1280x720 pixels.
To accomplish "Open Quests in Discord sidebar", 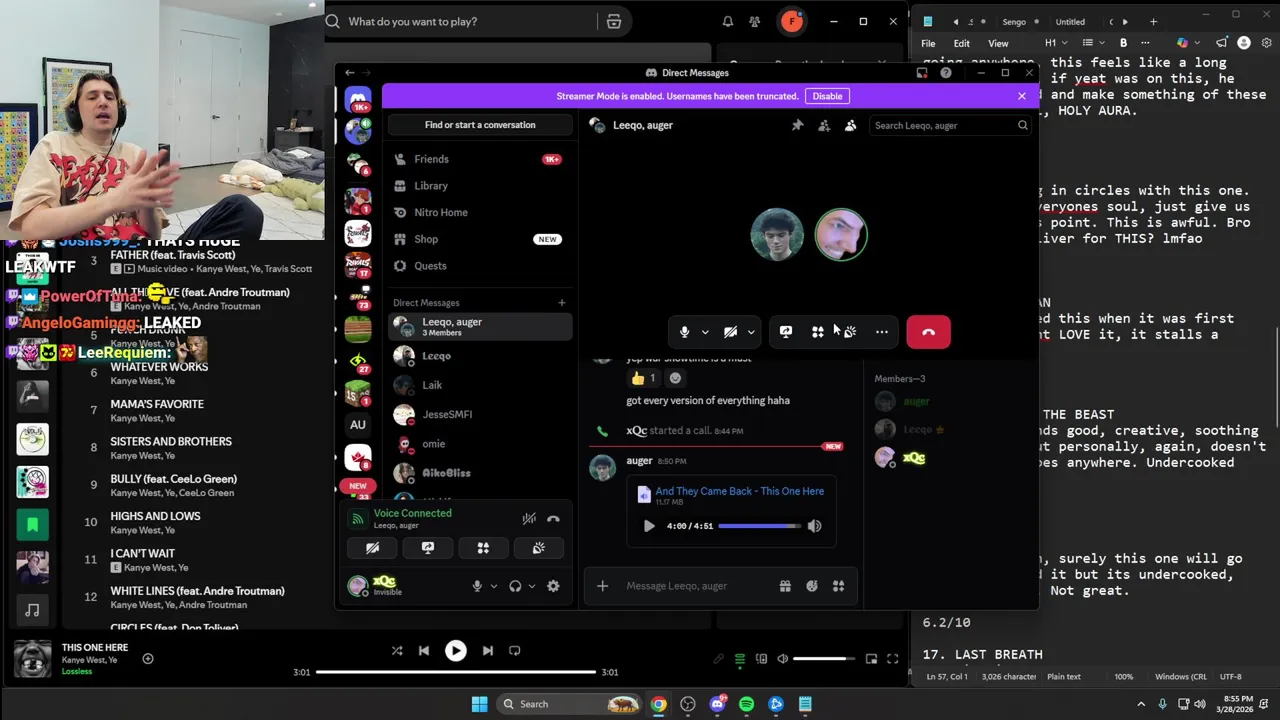I will (479, 266).
